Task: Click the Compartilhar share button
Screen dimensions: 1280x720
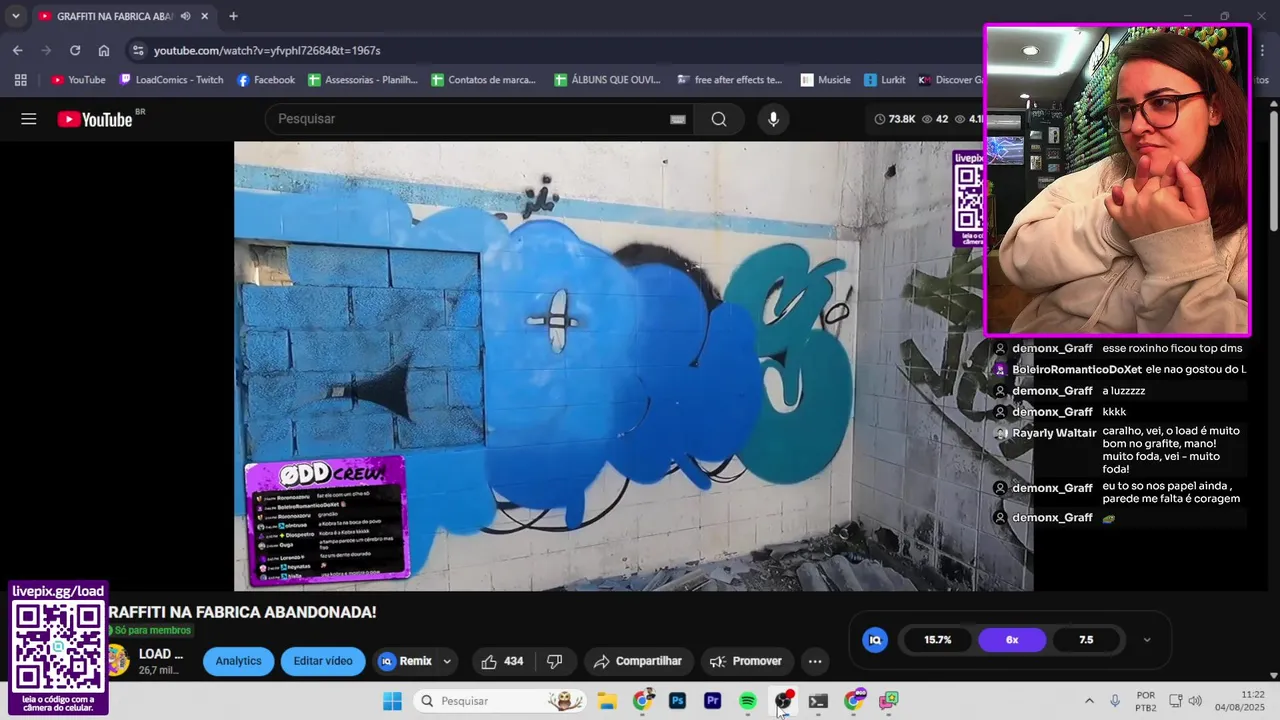Action: point(637,661)
